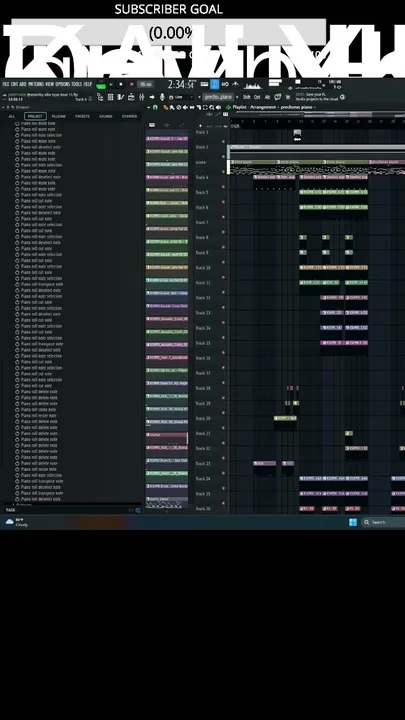
Task: Select the playlist Slip tool
Action: point(192,107)
